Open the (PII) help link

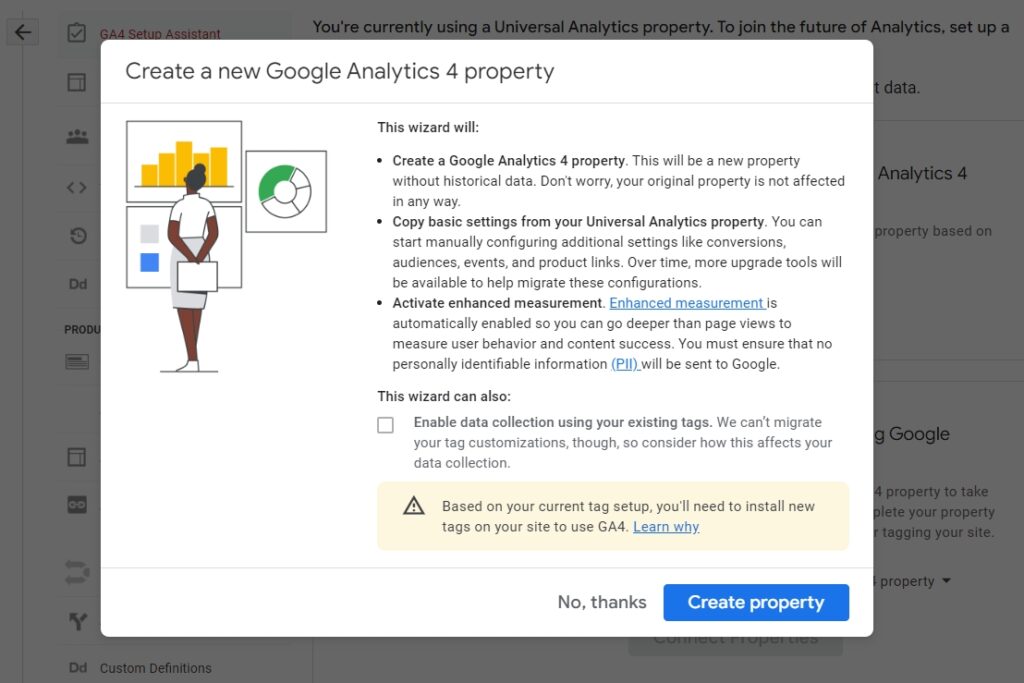pyautogui.click(x=625, y=364)
